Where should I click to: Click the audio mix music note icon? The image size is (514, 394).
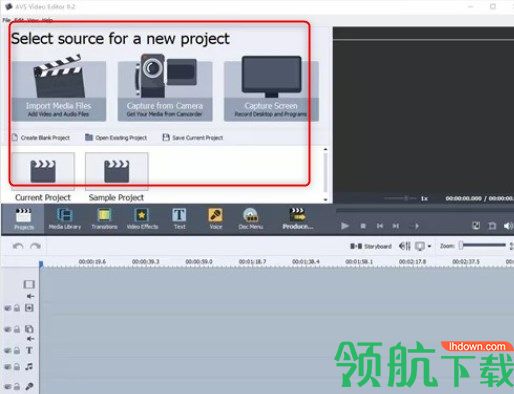click(29, 367)
